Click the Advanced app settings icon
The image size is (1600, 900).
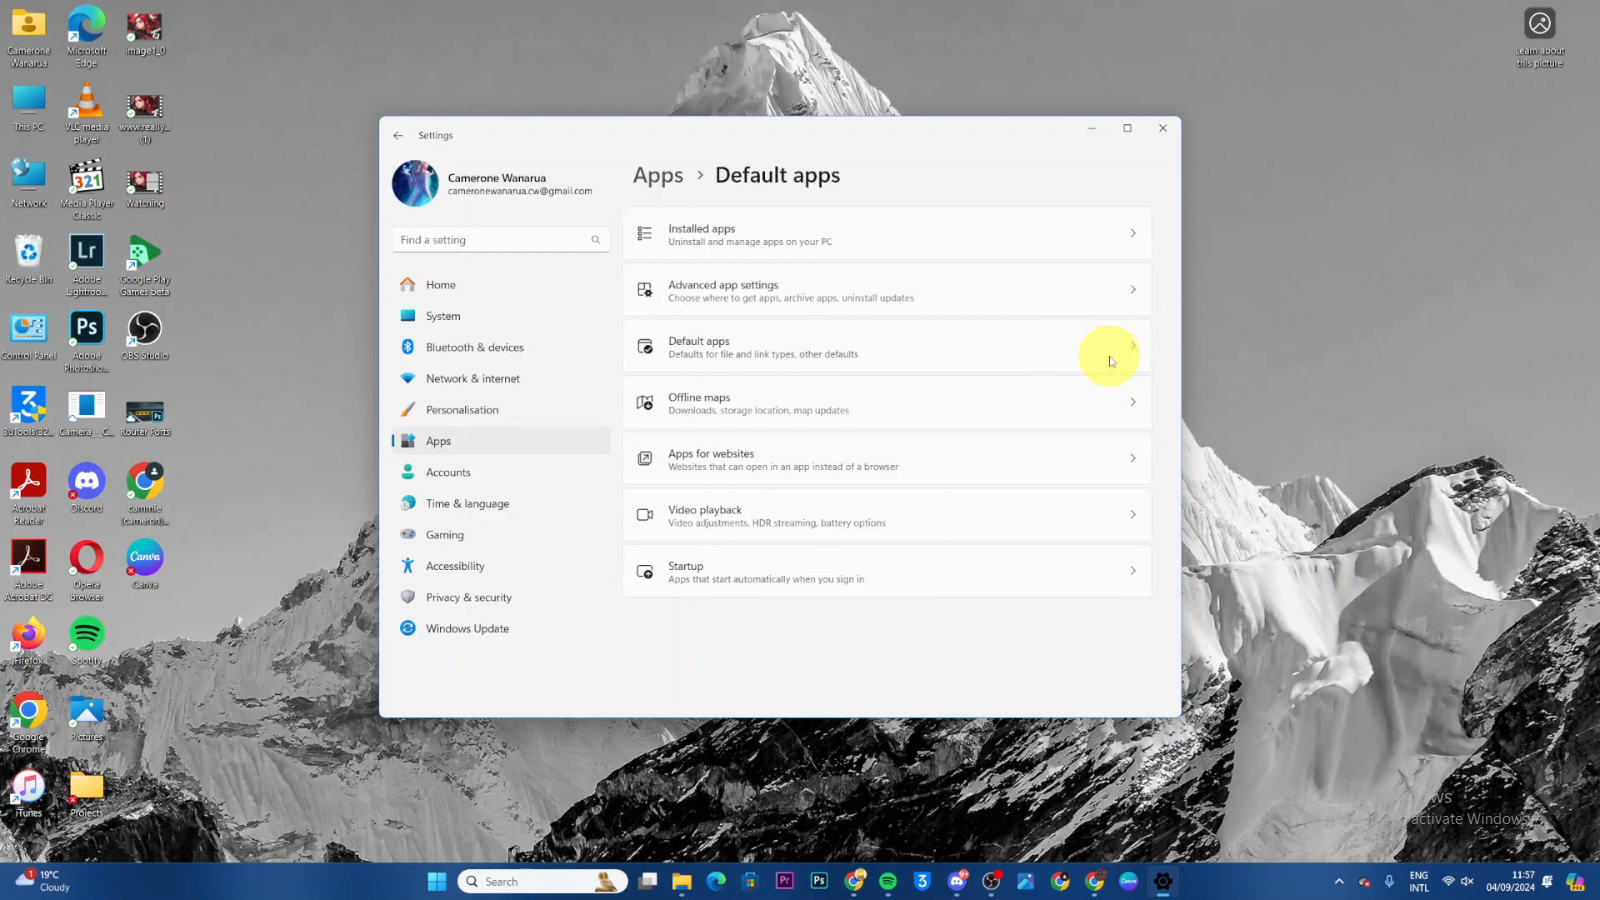coord(645,290)
